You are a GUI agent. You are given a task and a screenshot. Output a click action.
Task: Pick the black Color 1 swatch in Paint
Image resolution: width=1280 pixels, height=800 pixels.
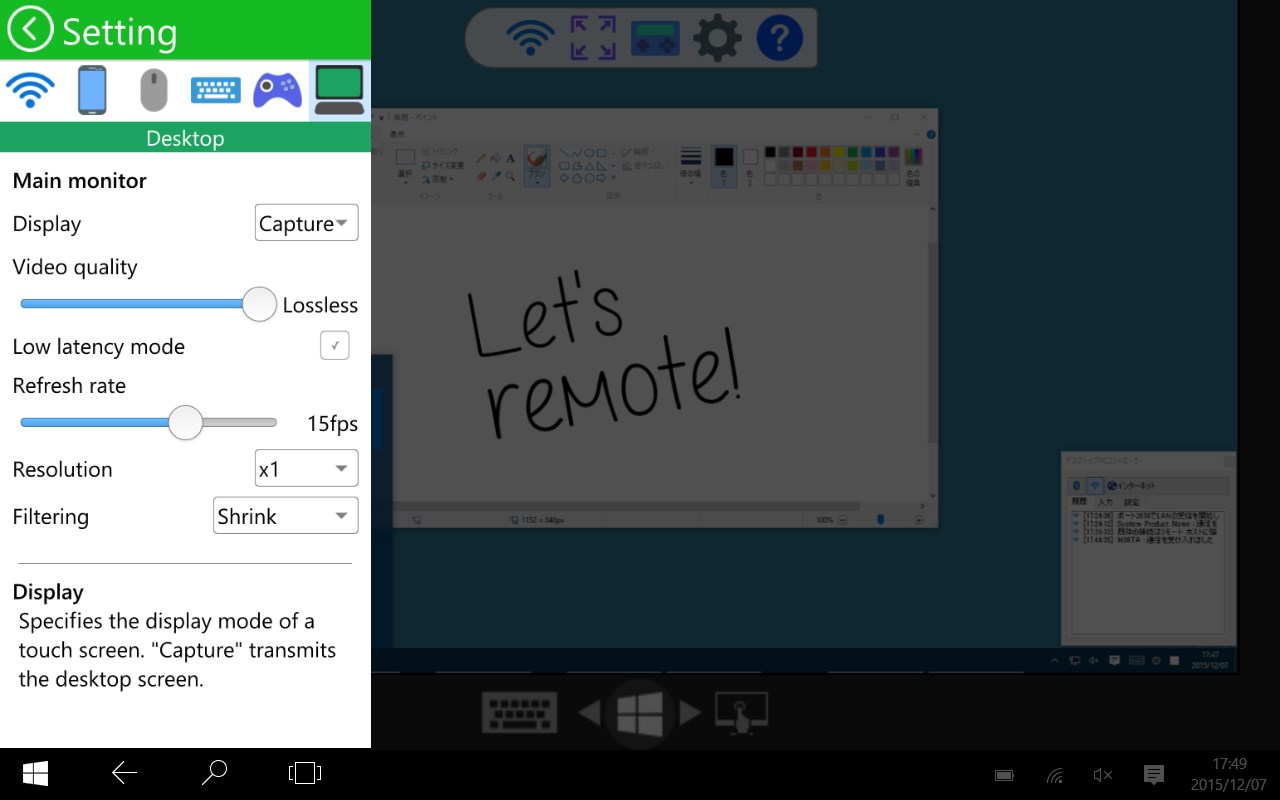724,165
